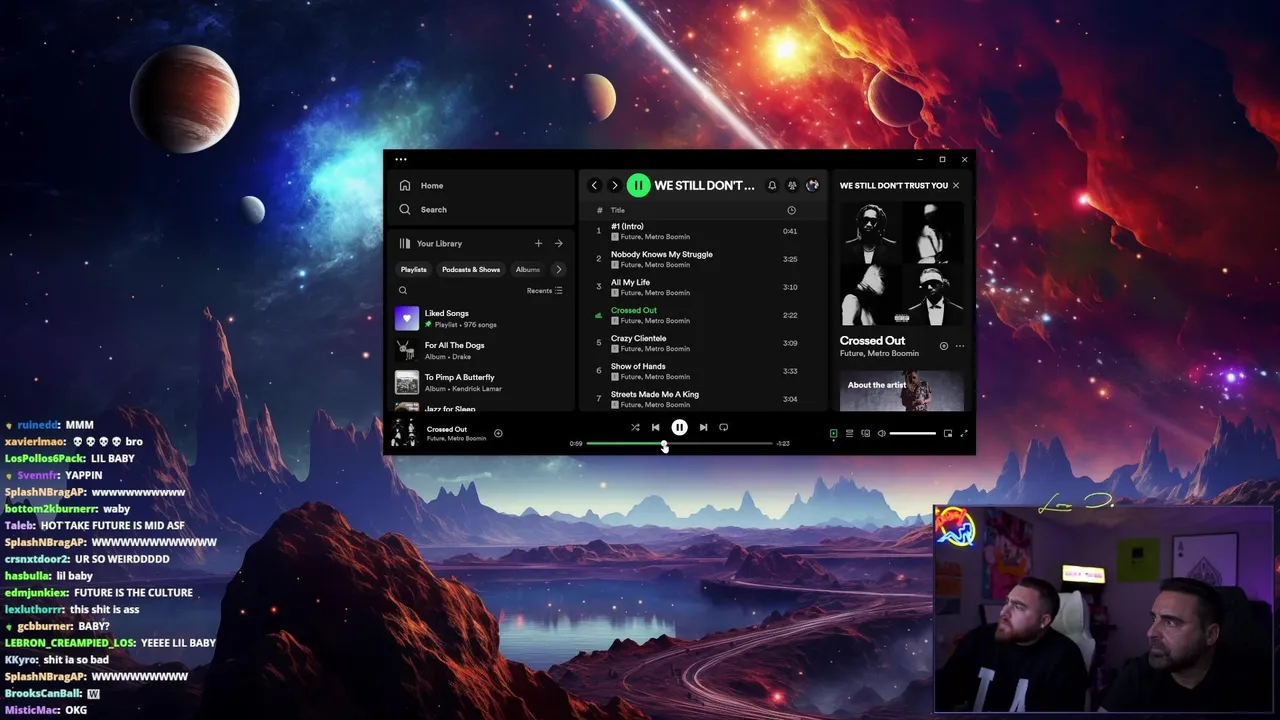Open the Crossed Out title in the player bar
The width and height of the screenshot is (1280, 720).
(x=447, y=429)
